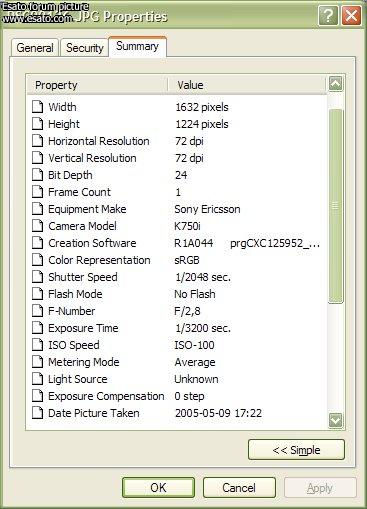Select the Camera Model property label
The height and width of the screenshot is (509, 367).
coord(82,226)
